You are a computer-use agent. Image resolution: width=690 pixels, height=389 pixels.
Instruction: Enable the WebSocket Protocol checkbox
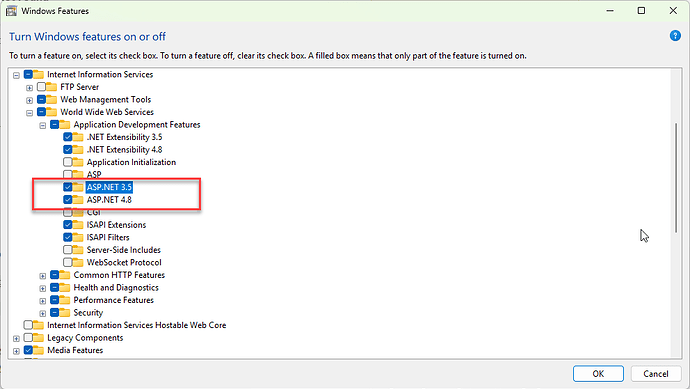67,262
